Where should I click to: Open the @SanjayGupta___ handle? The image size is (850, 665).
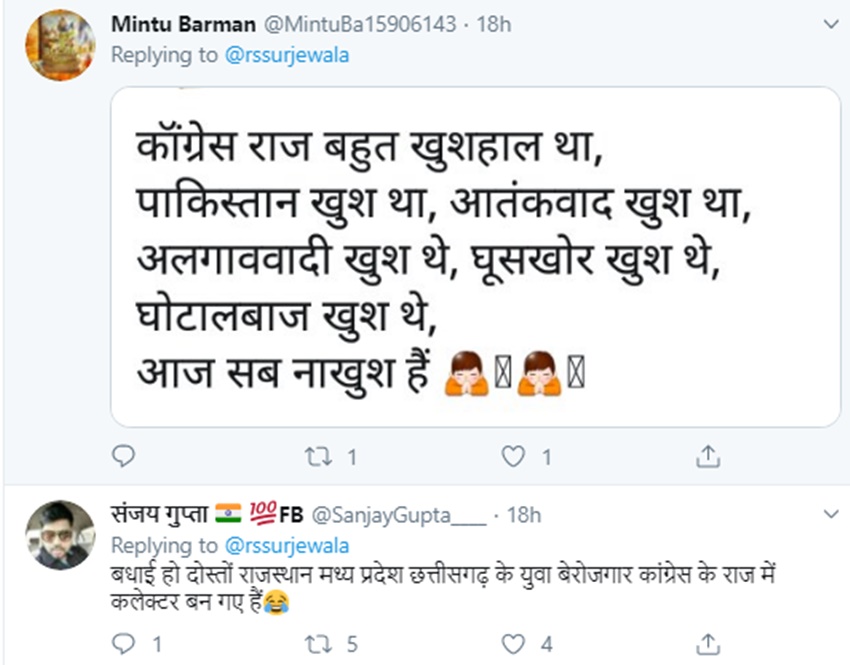pyautogui.click(x=398, y=515)
